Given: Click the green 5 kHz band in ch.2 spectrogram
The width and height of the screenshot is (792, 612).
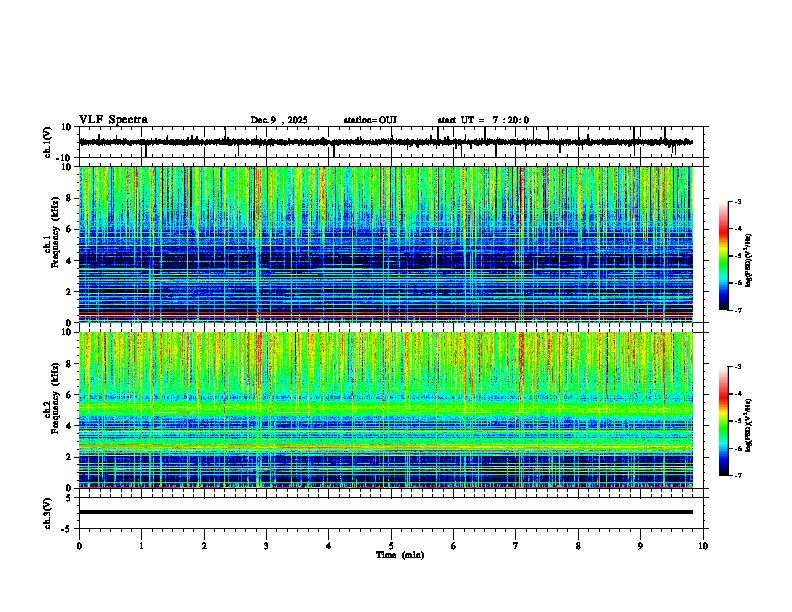Looking at the screenshot, I should 386,408.
